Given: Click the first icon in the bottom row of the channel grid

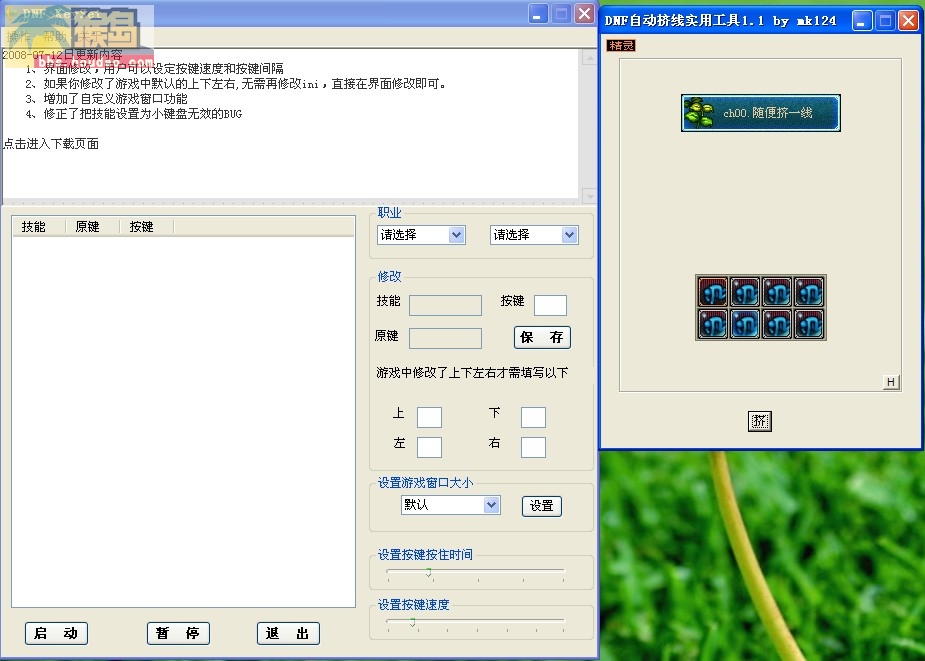Looking at the screenshot, I should (713, 323).
